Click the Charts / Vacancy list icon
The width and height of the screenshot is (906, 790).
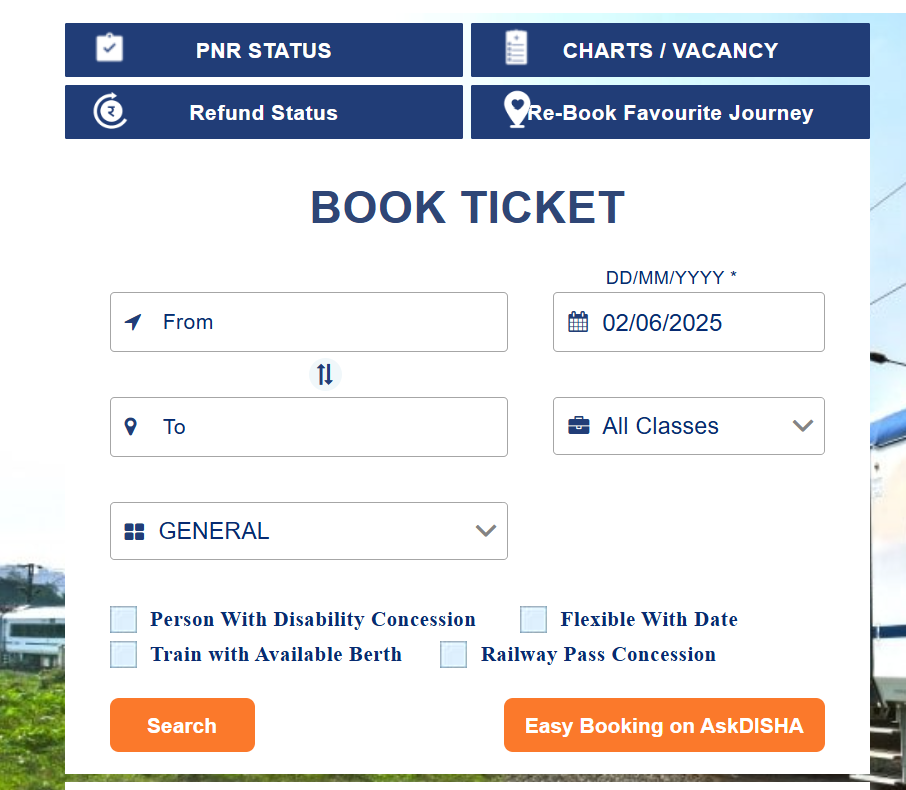516,48
